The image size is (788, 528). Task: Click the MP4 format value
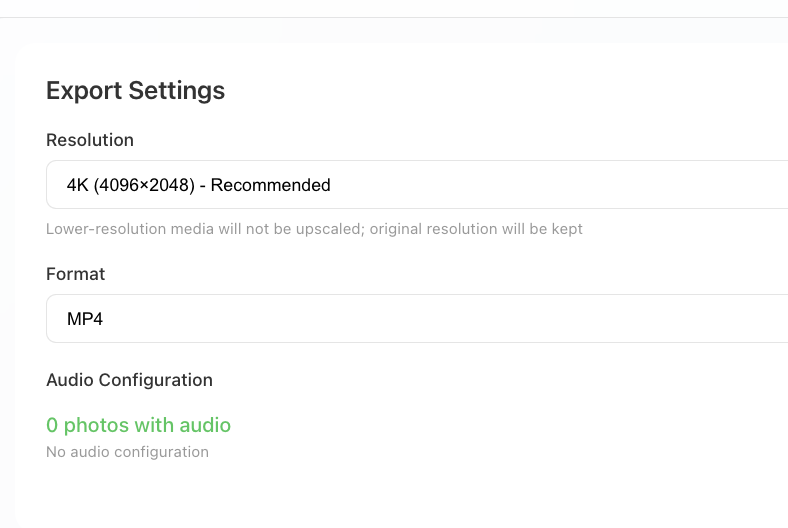point(85,320)
